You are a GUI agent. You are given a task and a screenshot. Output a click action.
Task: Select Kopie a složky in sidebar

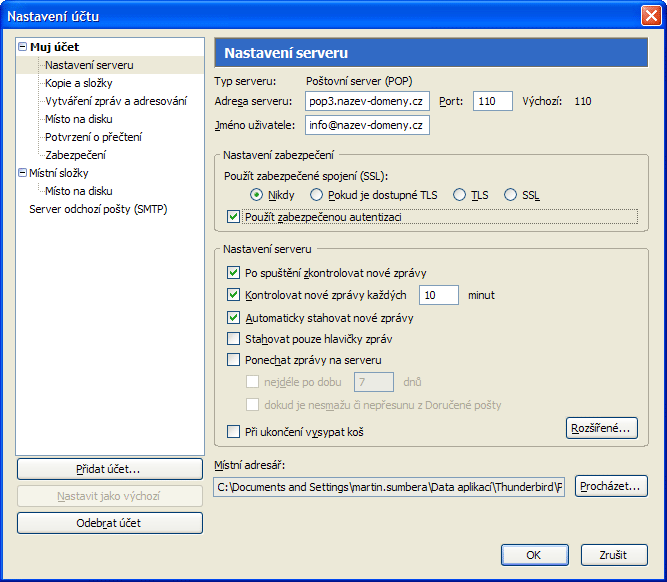[x=81, y=83]
